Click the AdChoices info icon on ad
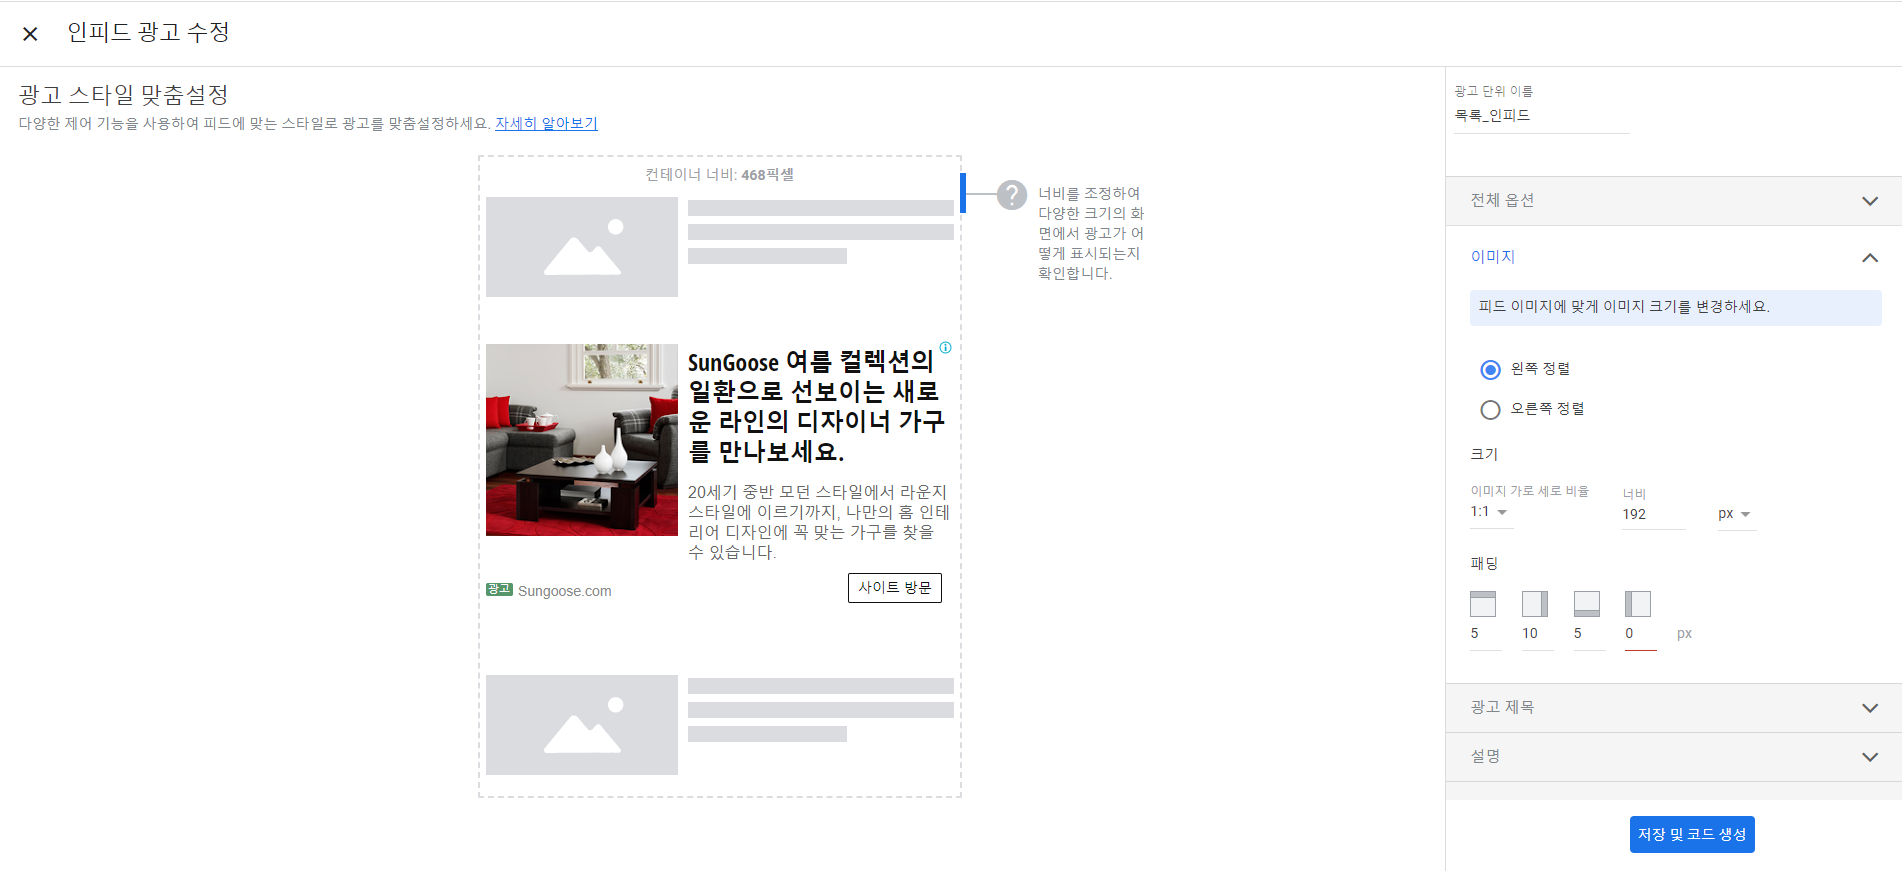This screenshot has width=1902, height=871. pos(945,348)
